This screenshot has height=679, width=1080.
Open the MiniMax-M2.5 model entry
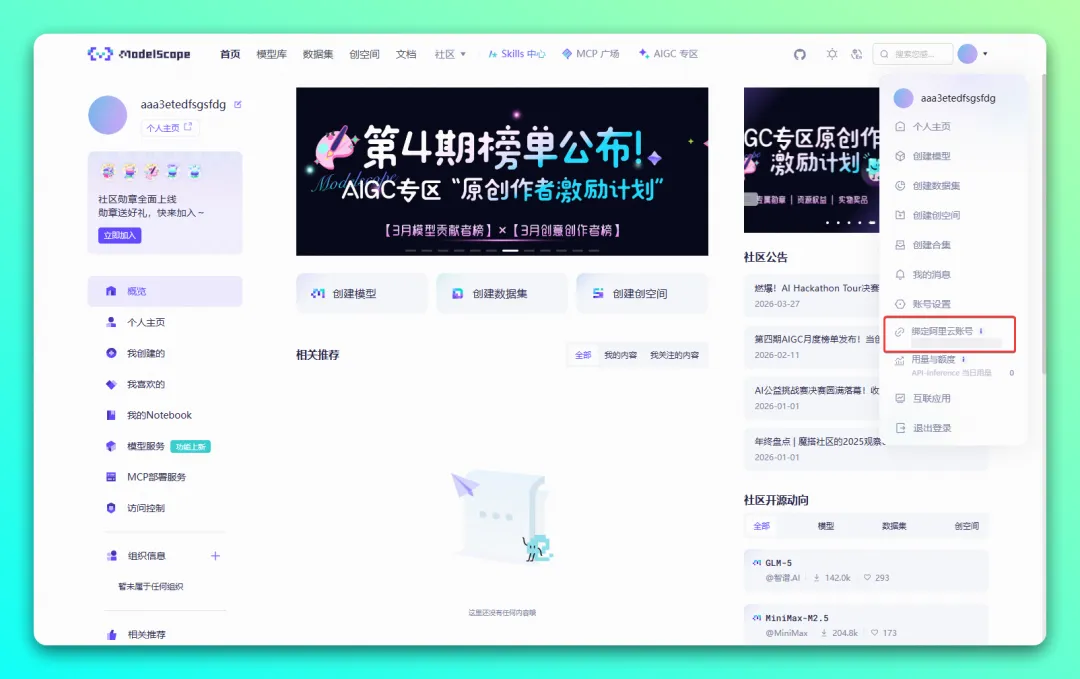(866, 623)
